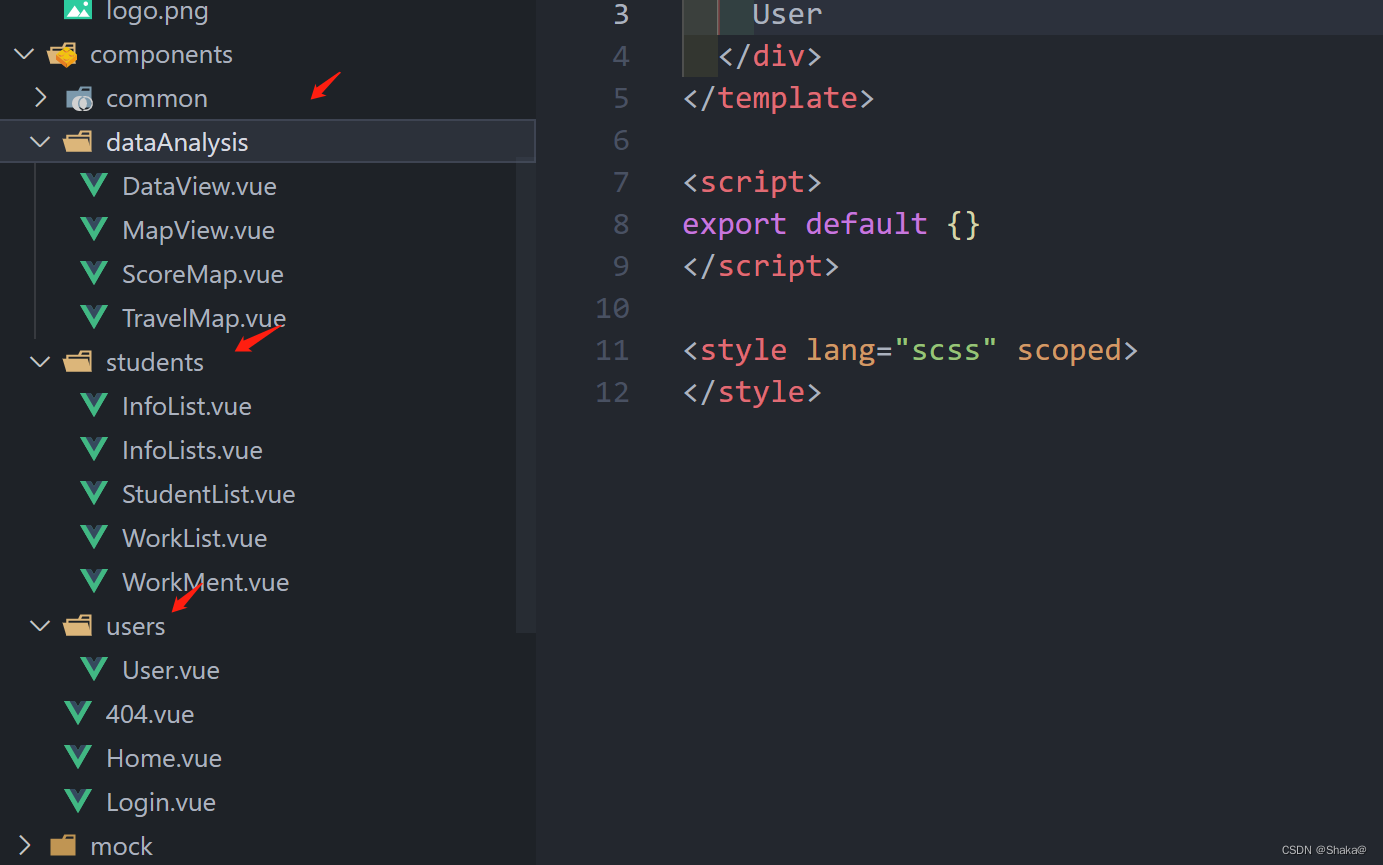The height and width of the screenshot is (865, 1383).
Task: Click the opening <script> tag
Action: 752,182
